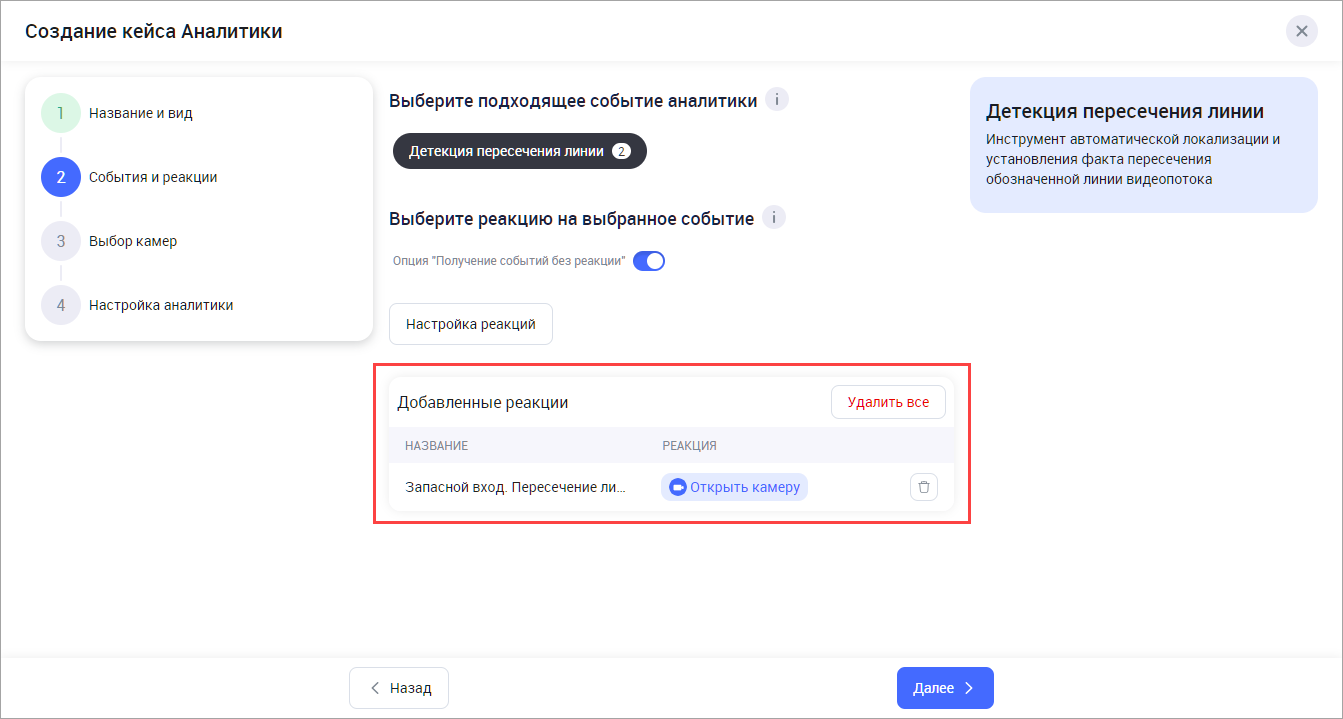The height and width of the screenshot is (719, 1343).
Task: Click Удалить все button
Action: point(888,402)
